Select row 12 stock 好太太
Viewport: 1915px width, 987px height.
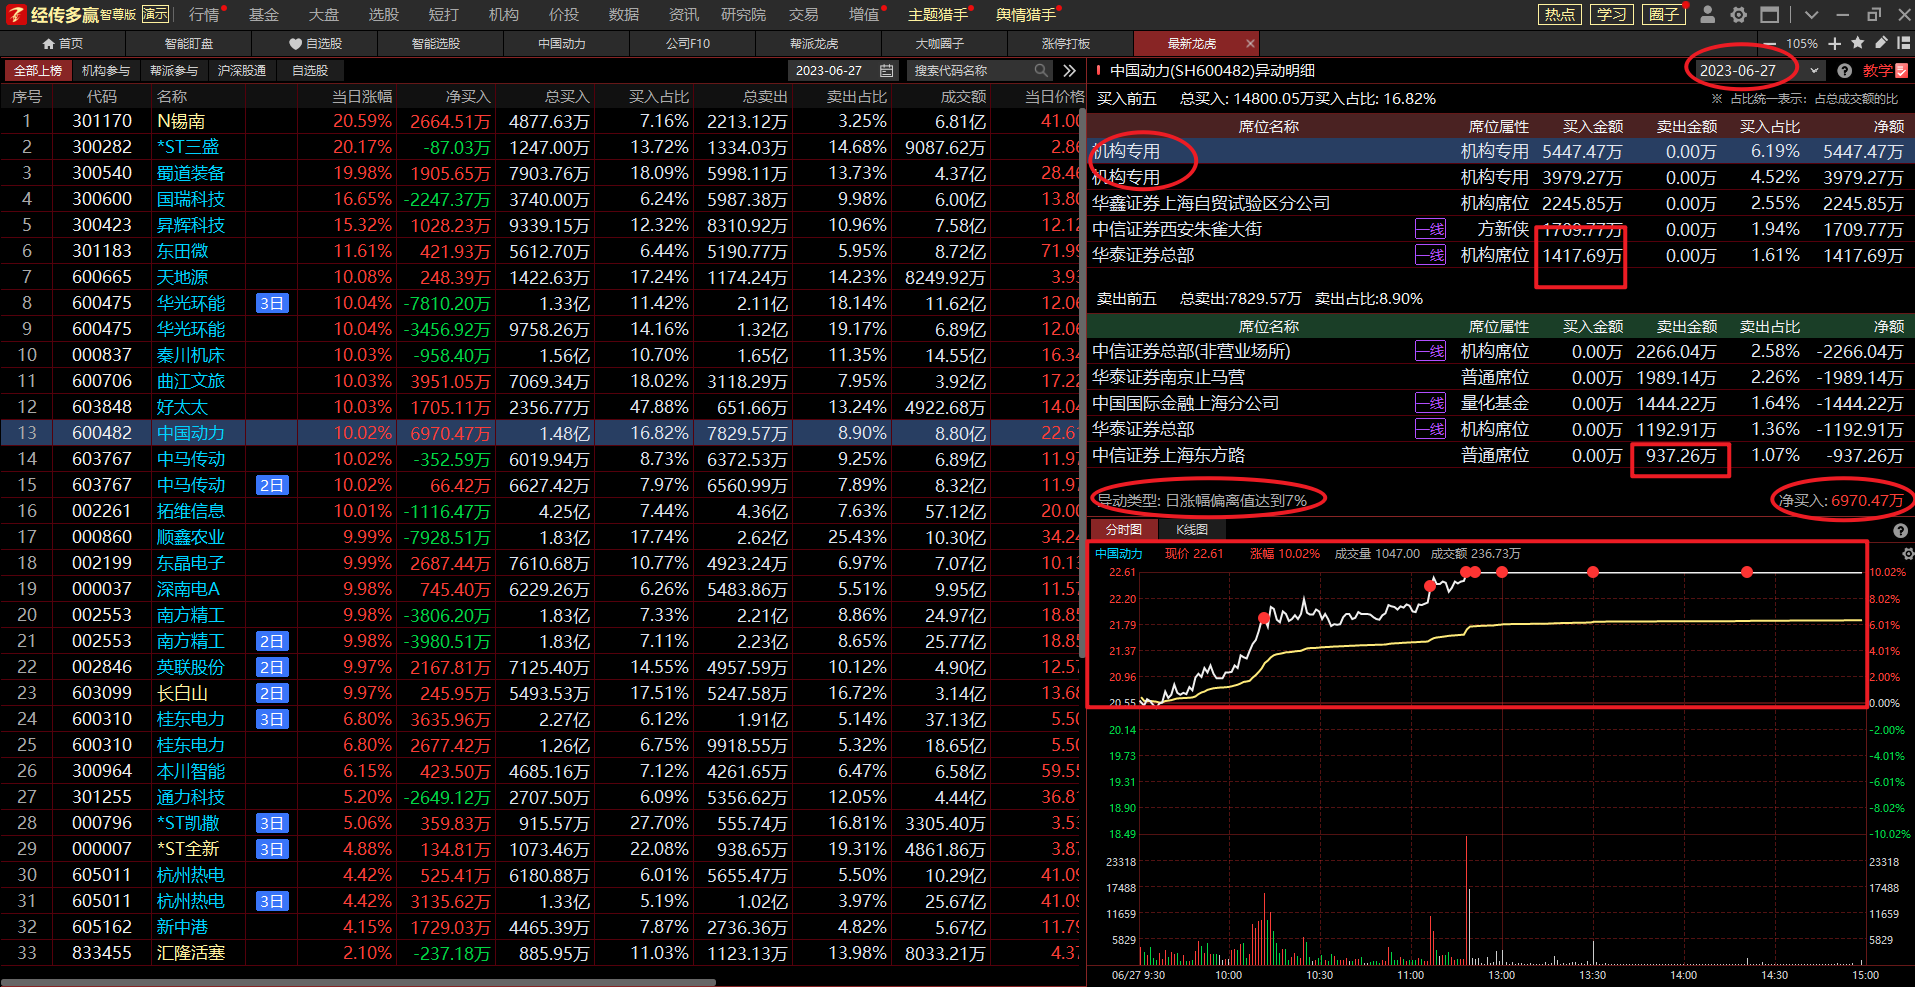tap(182, 407)
